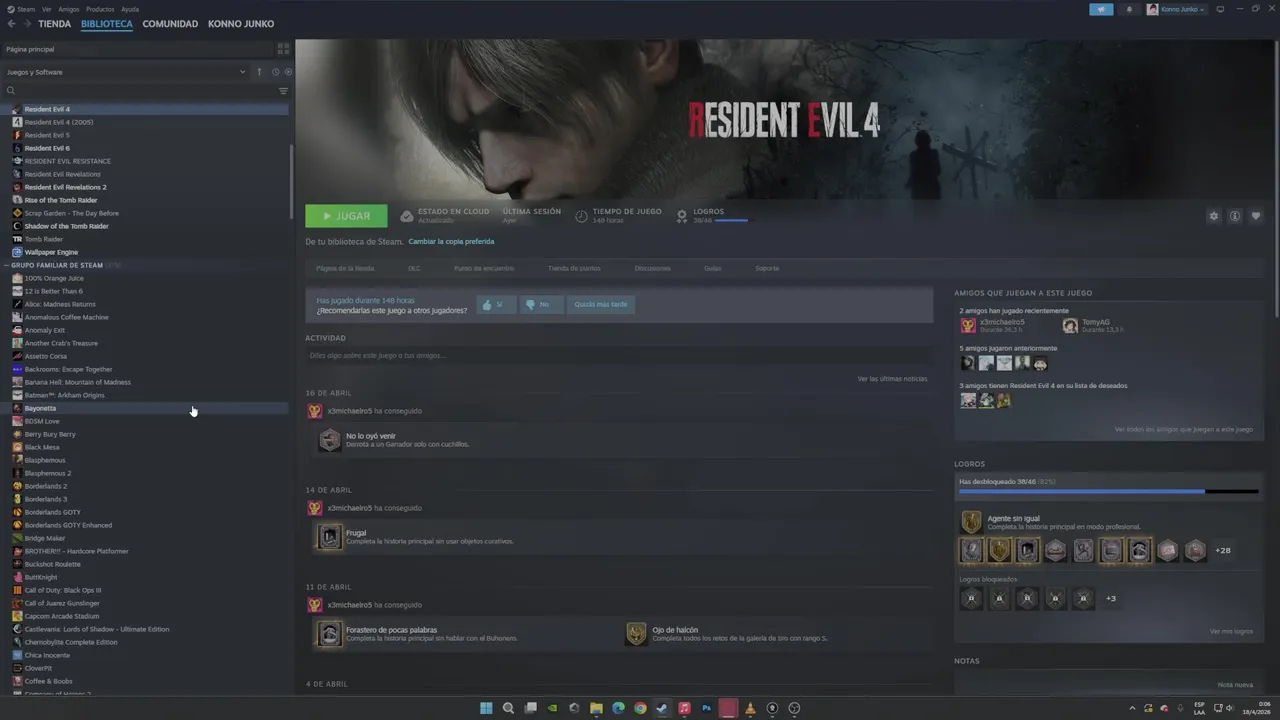
Task: Open Chrome from the taskbar
Action: click(640, 708)
